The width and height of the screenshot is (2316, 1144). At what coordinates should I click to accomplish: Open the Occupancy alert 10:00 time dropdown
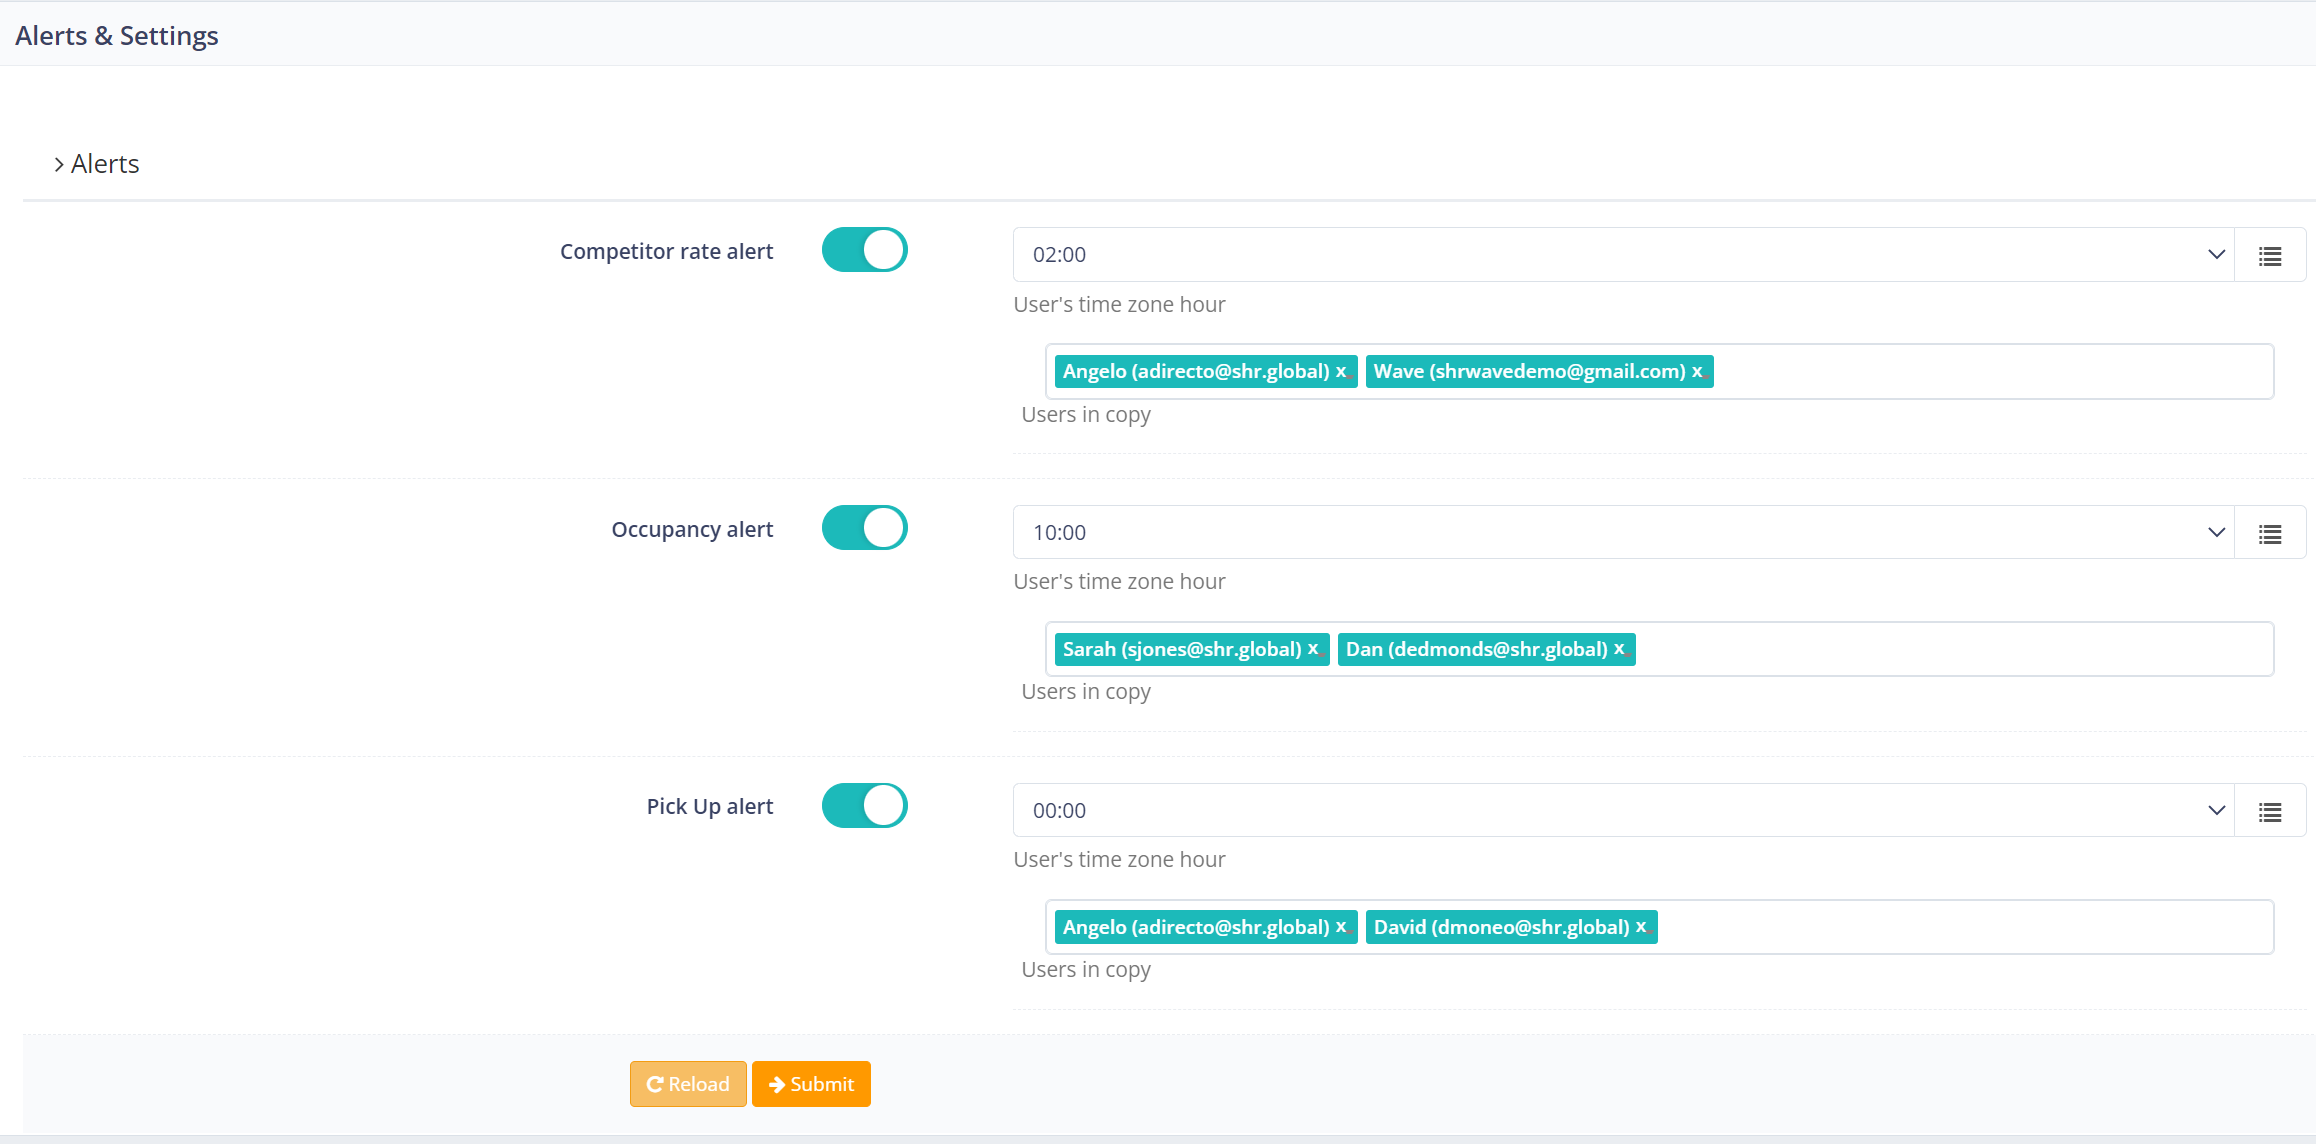pos(1624,533)
